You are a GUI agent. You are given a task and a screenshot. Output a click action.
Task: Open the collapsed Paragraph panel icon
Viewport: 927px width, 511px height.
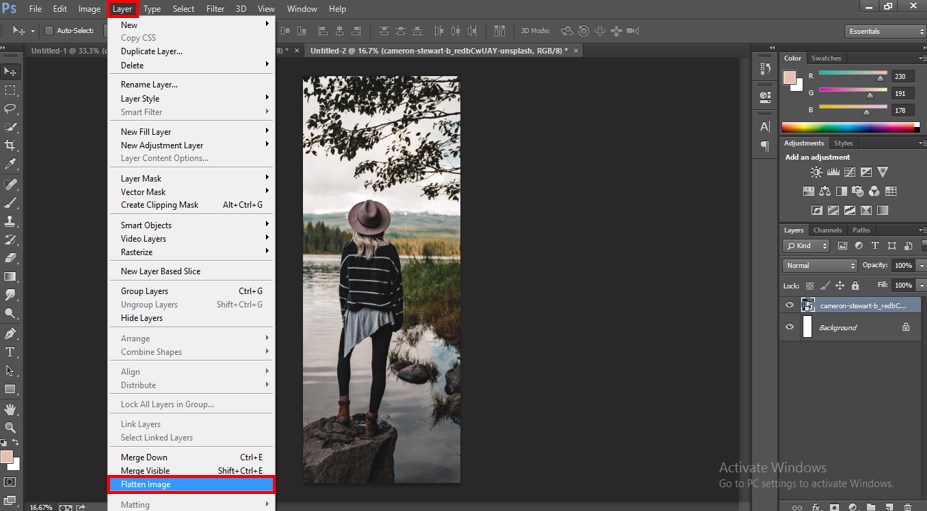pyautogui.click(x=764, y=145)
